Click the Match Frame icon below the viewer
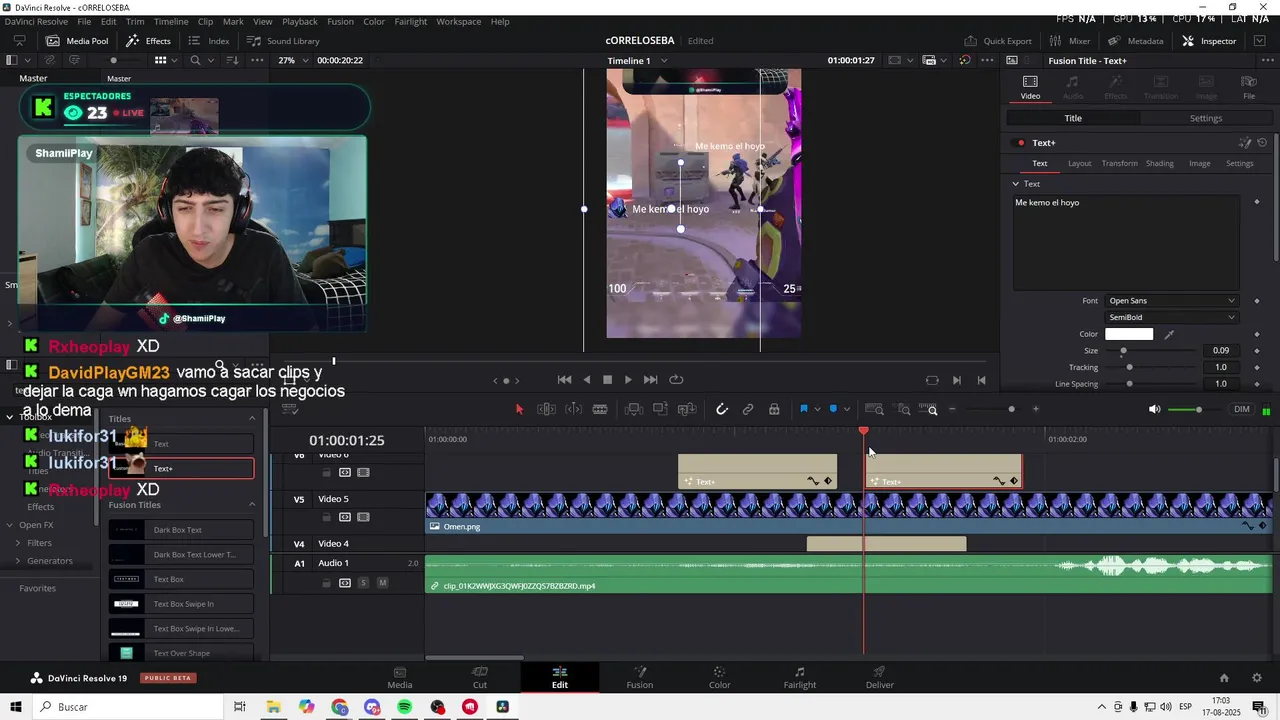This screenshot has width=1280, height=720. tap(932, 380)
